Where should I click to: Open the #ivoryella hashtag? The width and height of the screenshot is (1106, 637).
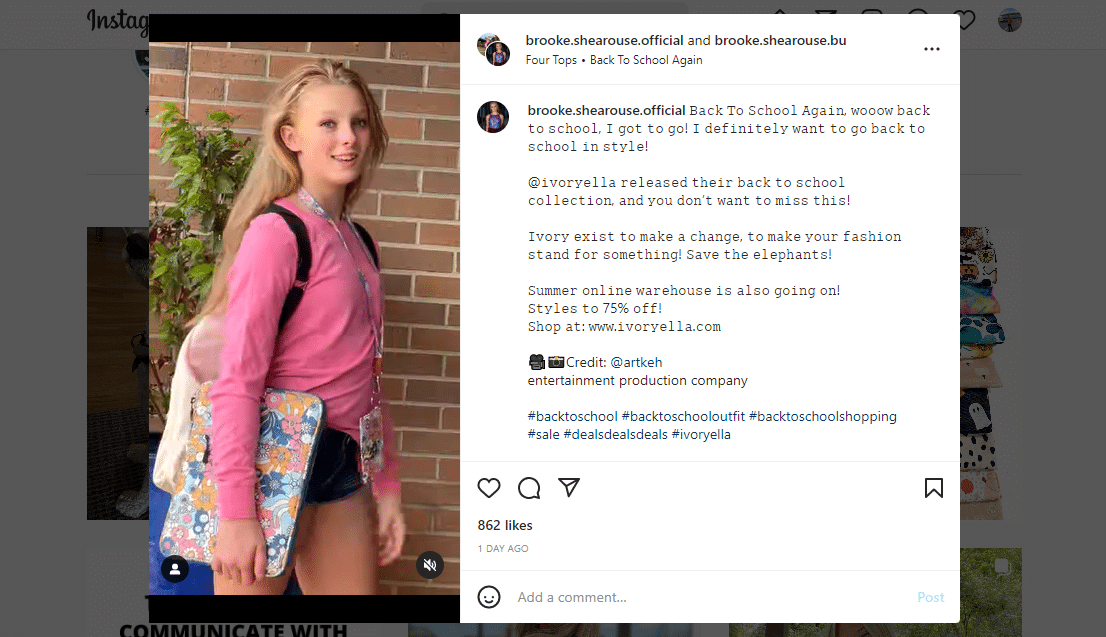701,435
